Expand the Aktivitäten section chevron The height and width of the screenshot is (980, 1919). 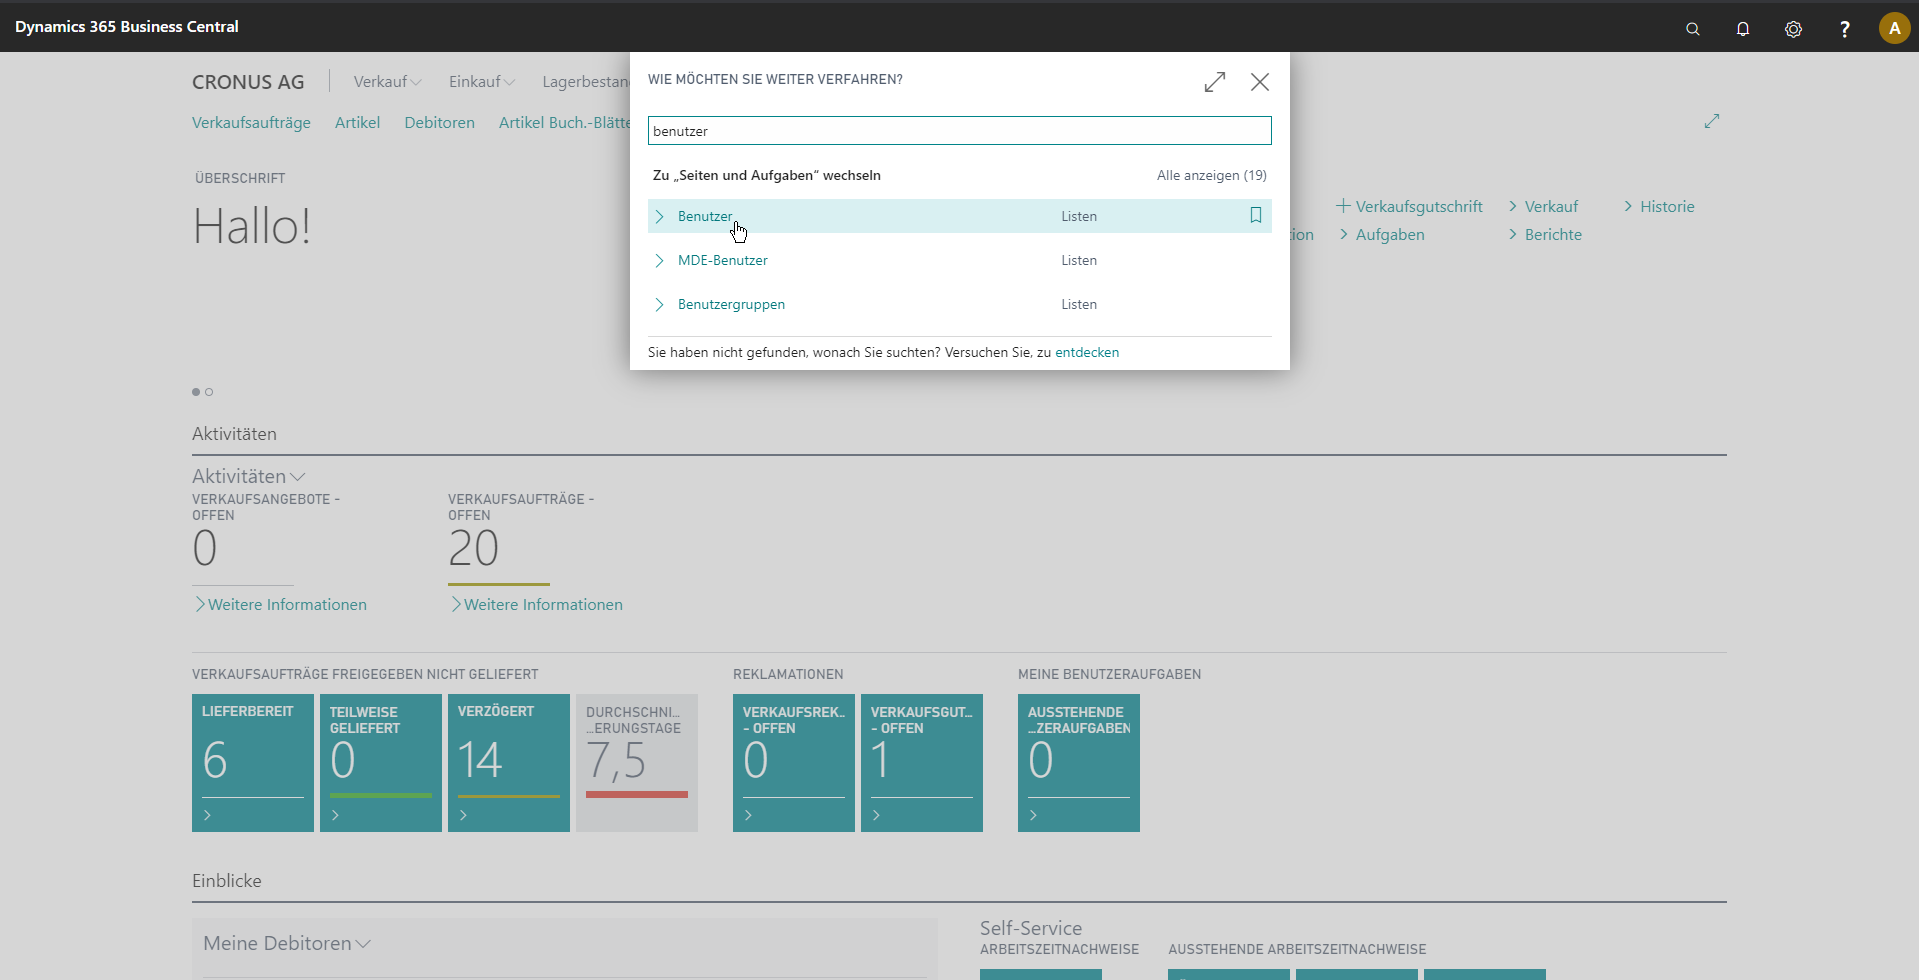coord(297,477)
